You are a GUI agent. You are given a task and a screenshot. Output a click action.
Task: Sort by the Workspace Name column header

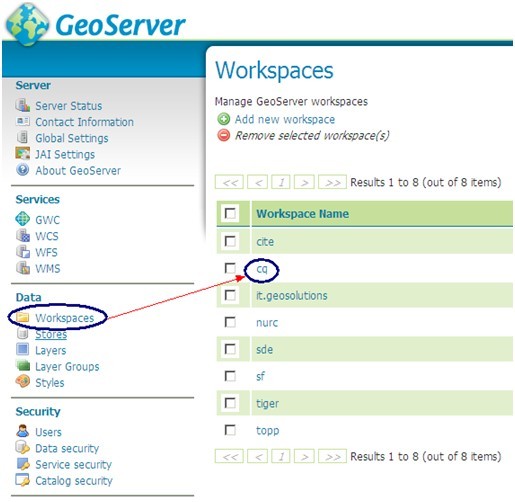click(x=302, y=213)
